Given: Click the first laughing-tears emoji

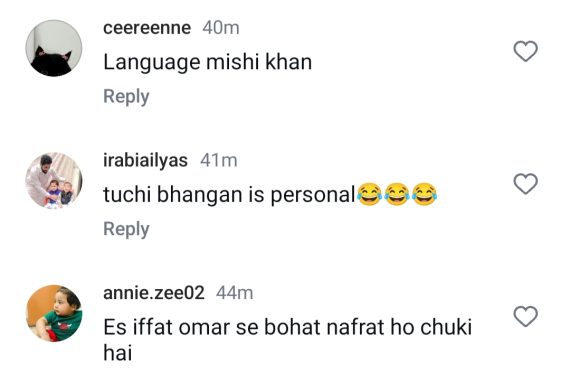Looking at the screenshot, I should coord(369,194).
